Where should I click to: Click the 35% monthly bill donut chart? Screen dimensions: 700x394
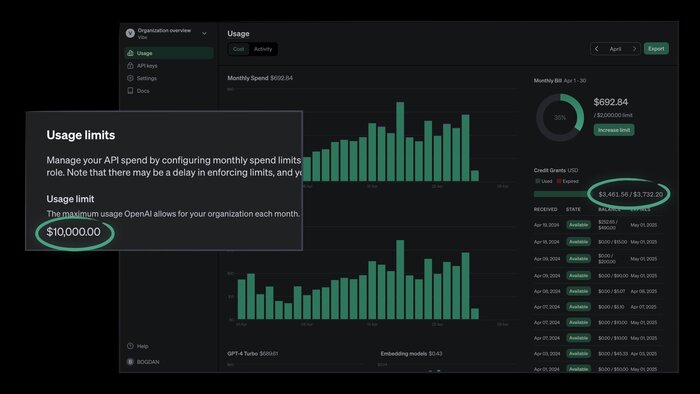pyautogui.click(x=560, y=118)
